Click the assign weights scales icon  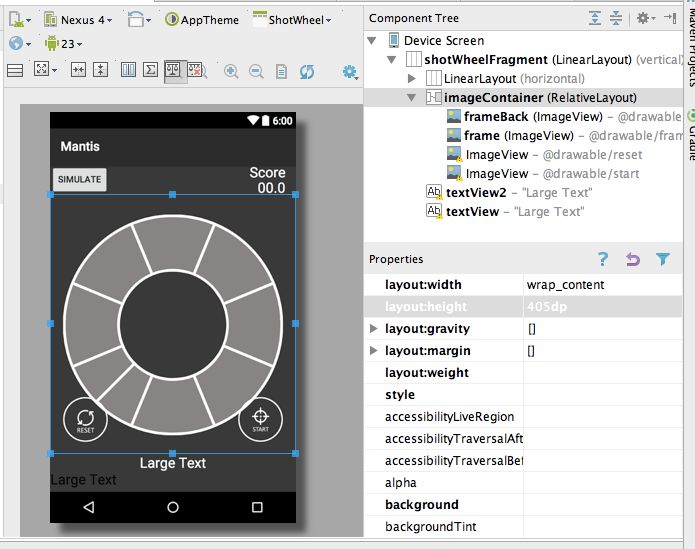click(x=173, y=70)
